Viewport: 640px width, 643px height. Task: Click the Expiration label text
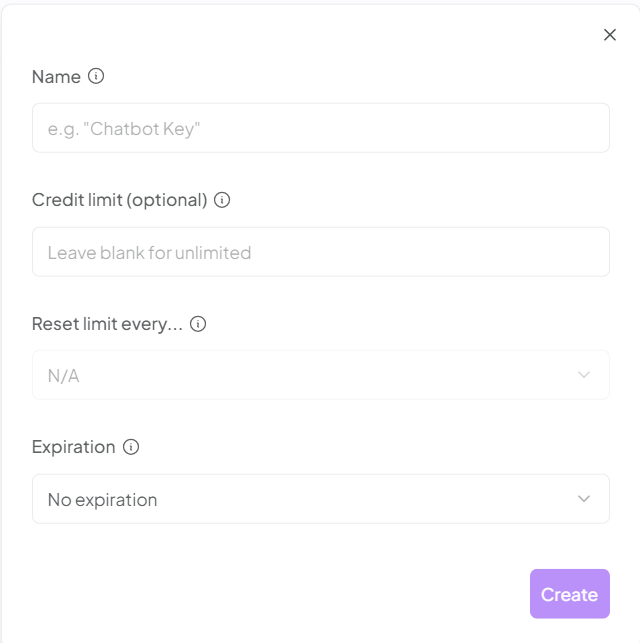[73, 447]
